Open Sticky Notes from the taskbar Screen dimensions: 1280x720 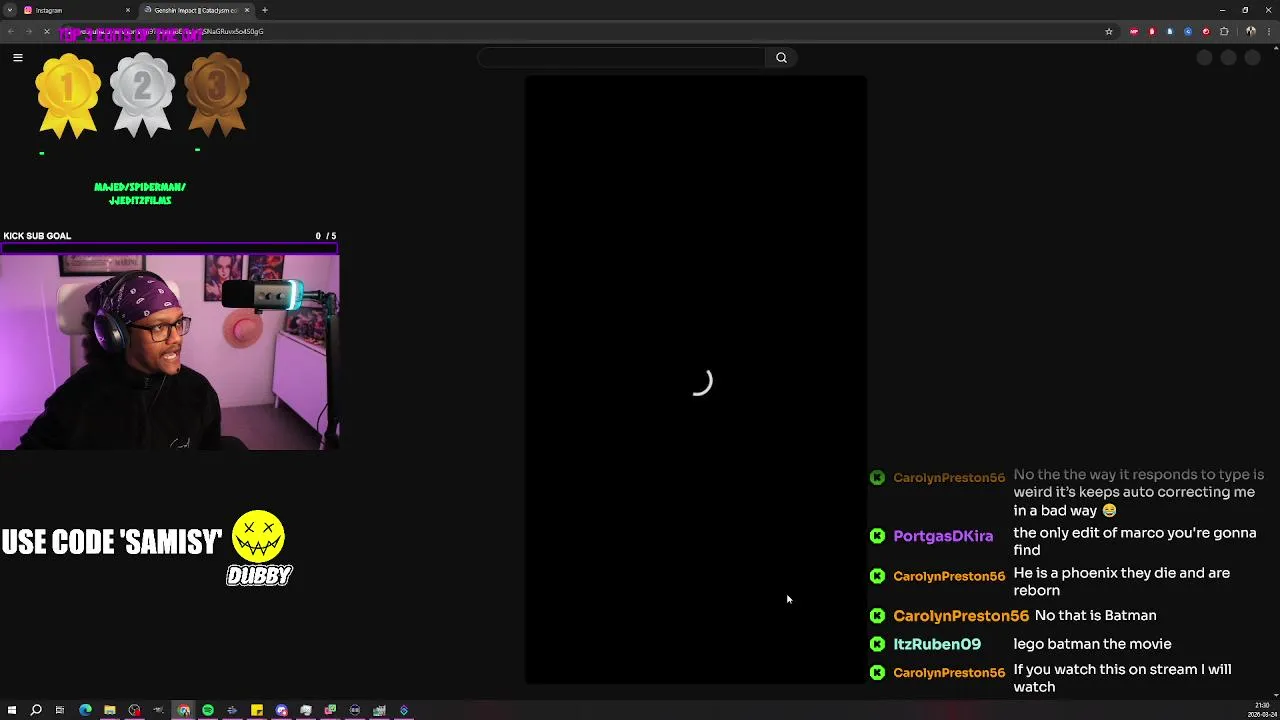(257, 710)
